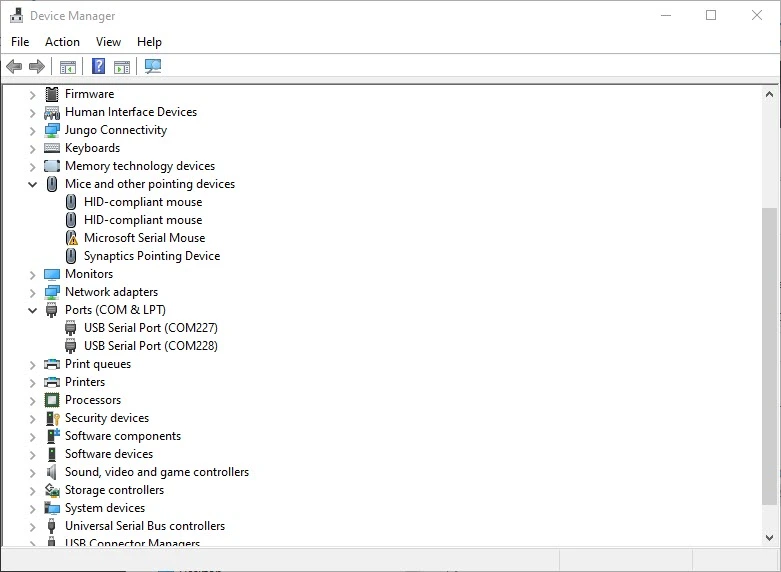This screenshot has width=781, height=572.
Task: Select the USB Serial Port (COM227) device
Action: pyautogui.click(x=150, y=328)
